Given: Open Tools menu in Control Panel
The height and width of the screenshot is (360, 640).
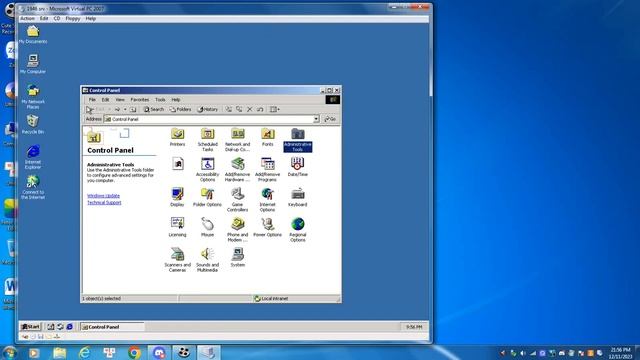Looking at the screenshot, I should 160,100.
